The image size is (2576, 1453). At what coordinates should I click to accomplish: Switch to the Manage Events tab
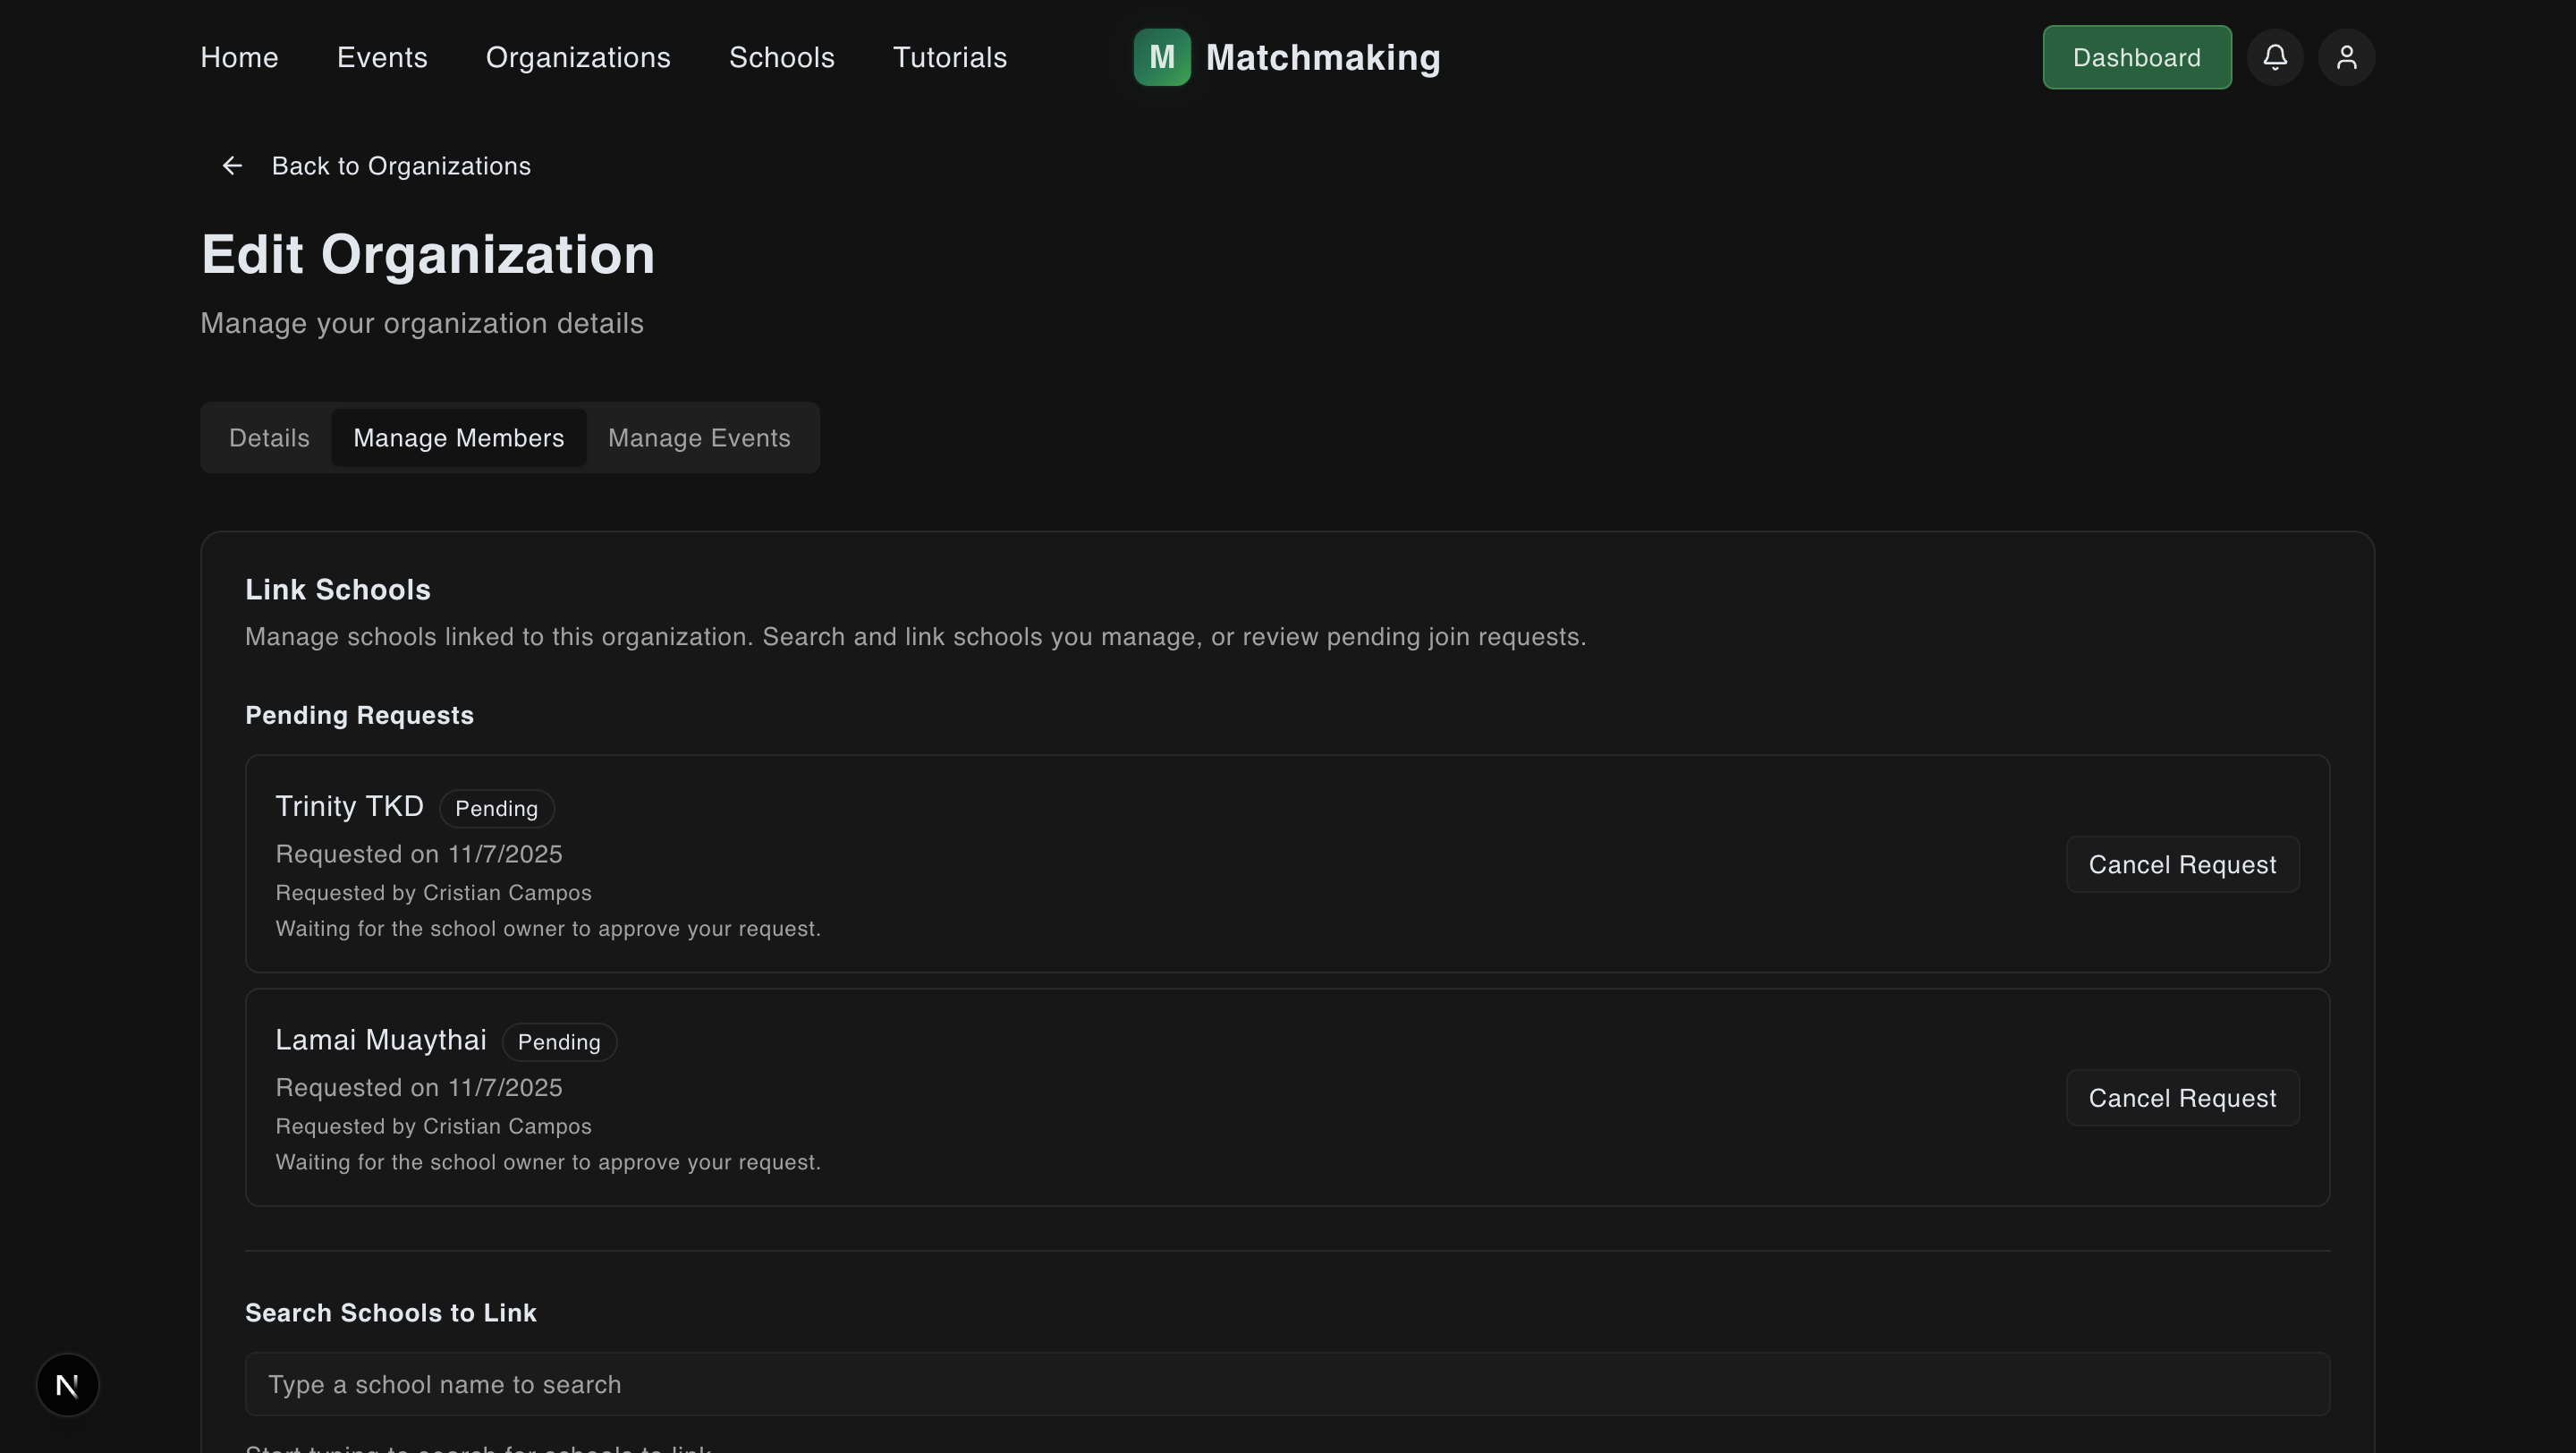[x=699, y=438]
